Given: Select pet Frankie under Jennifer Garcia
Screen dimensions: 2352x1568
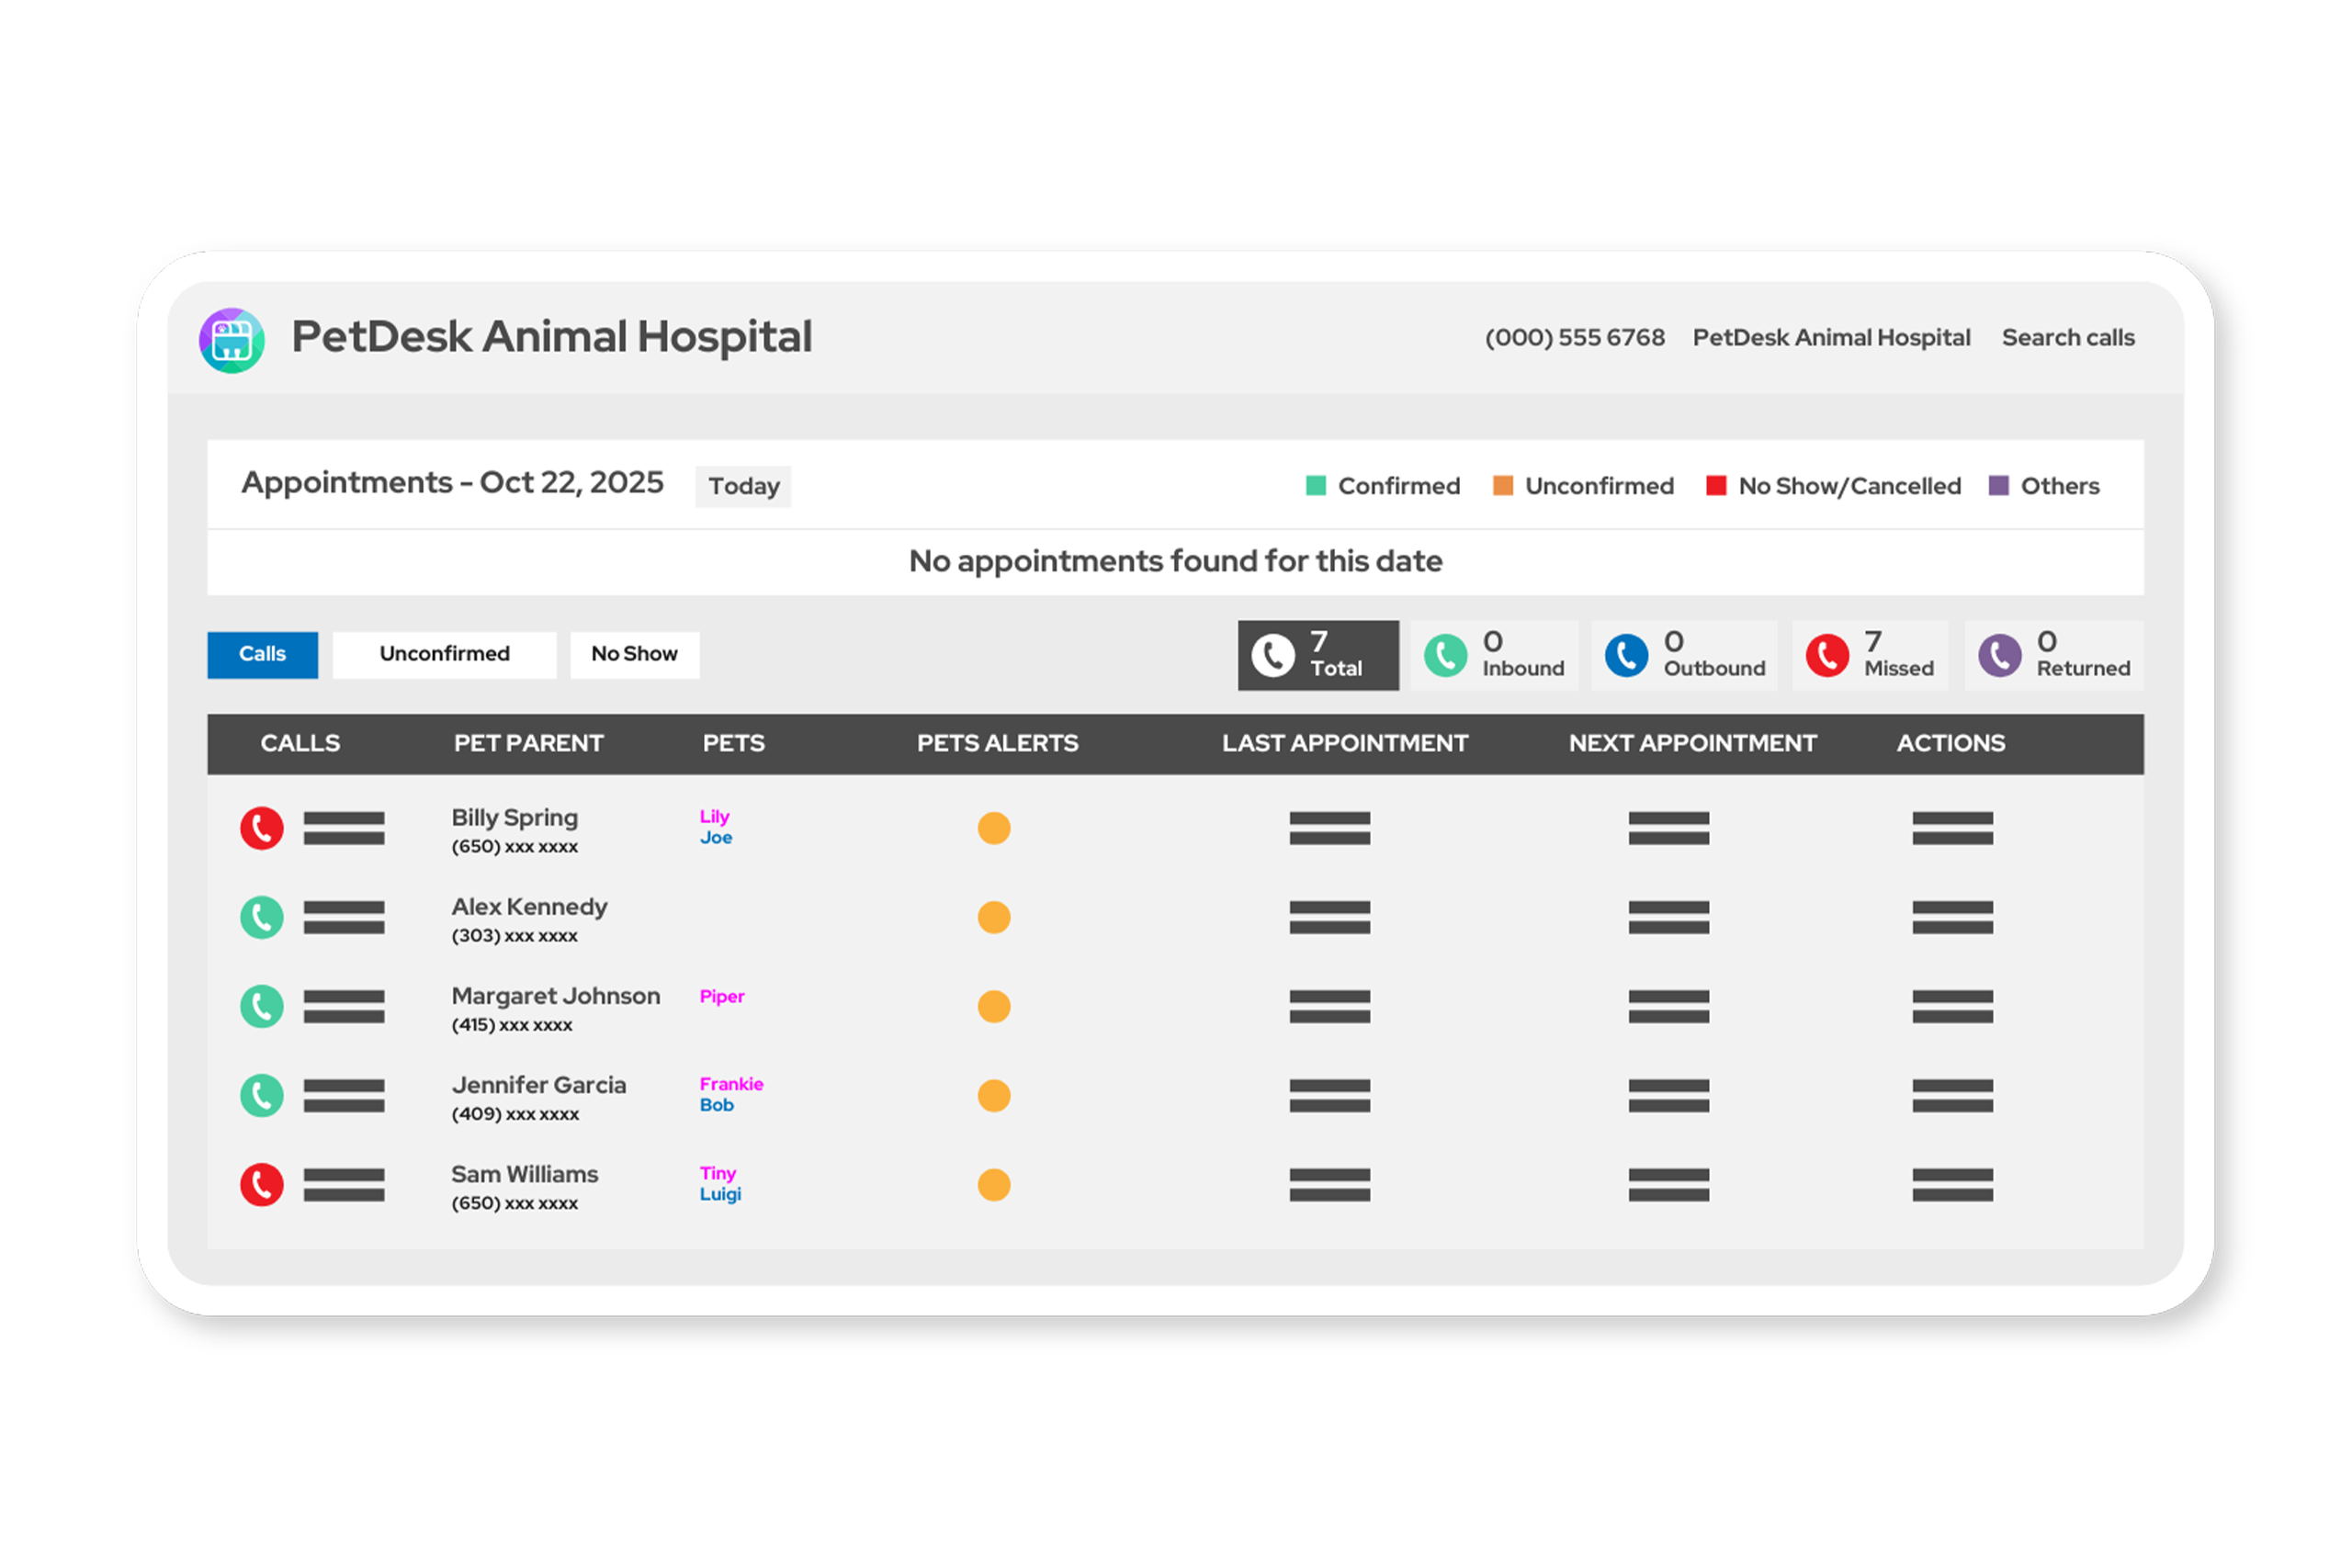Looking at the screenshot, I should pyautogui.click(x=731, y=1084).
